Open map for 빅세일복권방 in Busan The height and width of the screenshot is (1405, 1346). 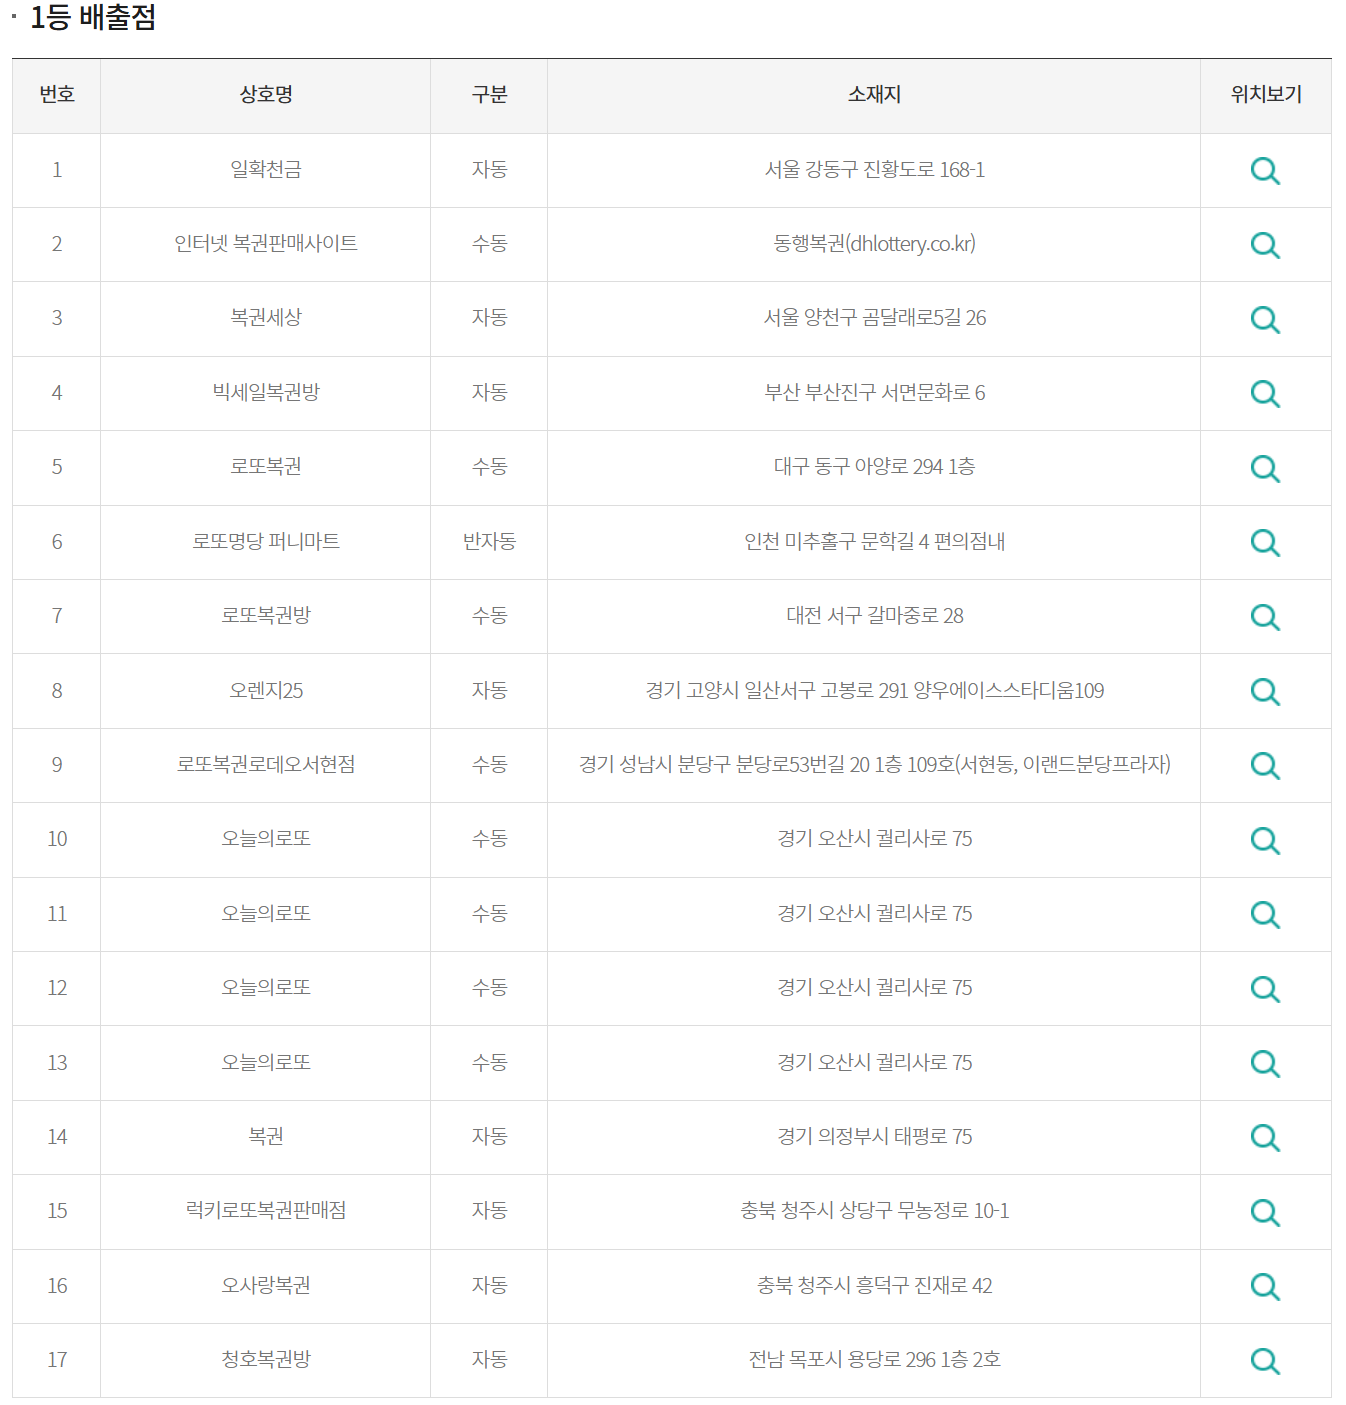pyautogui.click(x=1265, y=393)
